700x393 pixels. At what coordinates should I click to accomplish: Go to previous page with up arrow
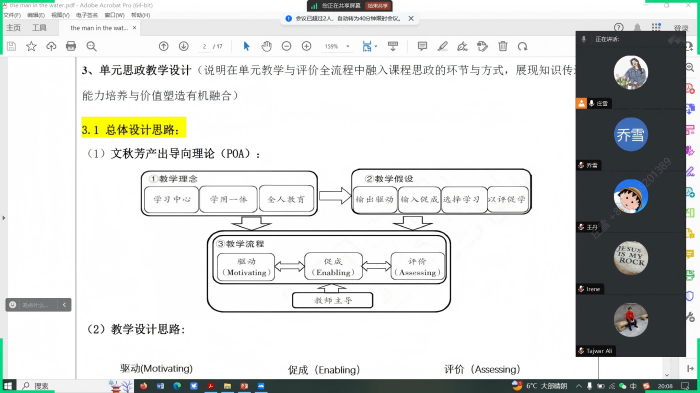coord(163,46)
